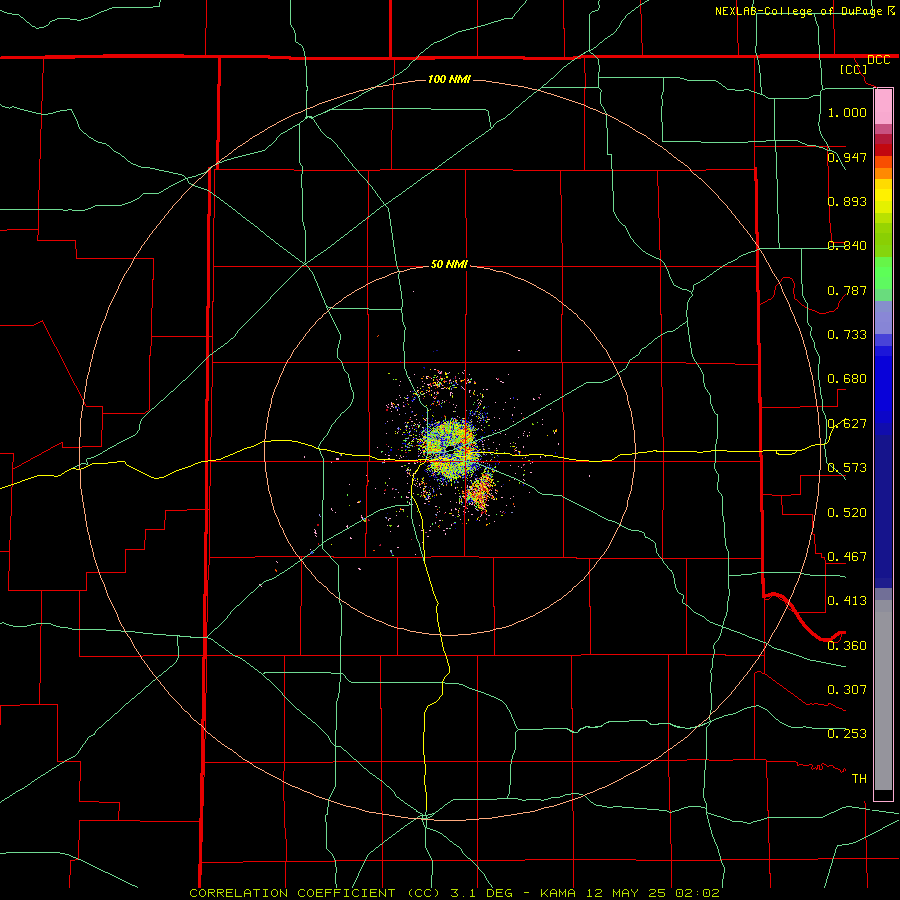Viewport: 900px width, 900px height.
Task: Click the 0.947 scale value
Action: coord(847,157)
